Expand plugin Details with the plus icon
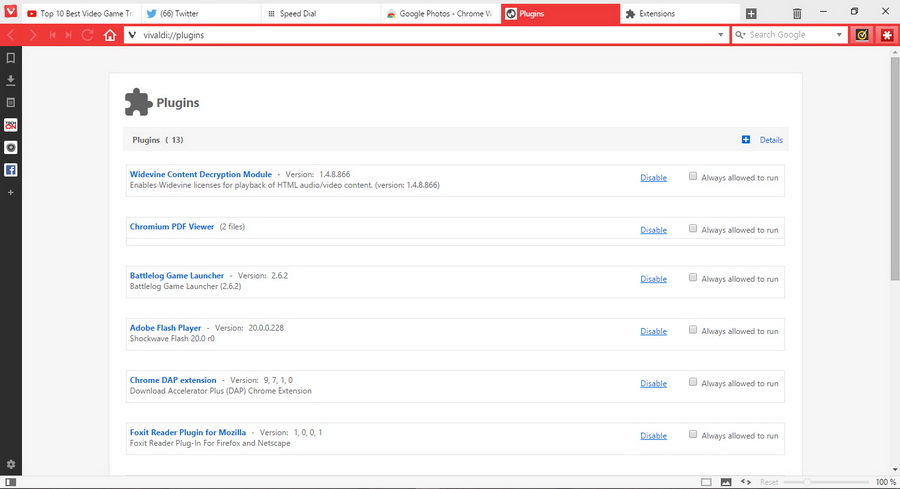The height and width of the screenshot is (489, 900). coord(746,140)
